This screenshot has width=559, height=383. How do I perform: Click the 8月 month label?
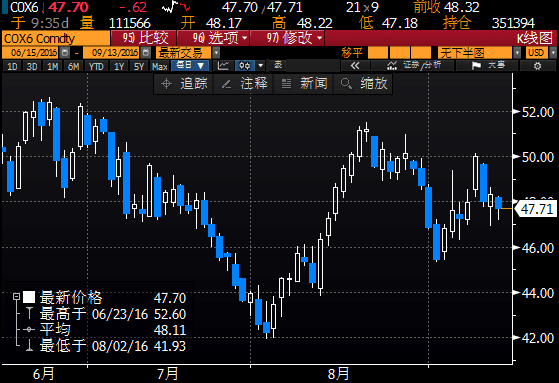[338, 374]
